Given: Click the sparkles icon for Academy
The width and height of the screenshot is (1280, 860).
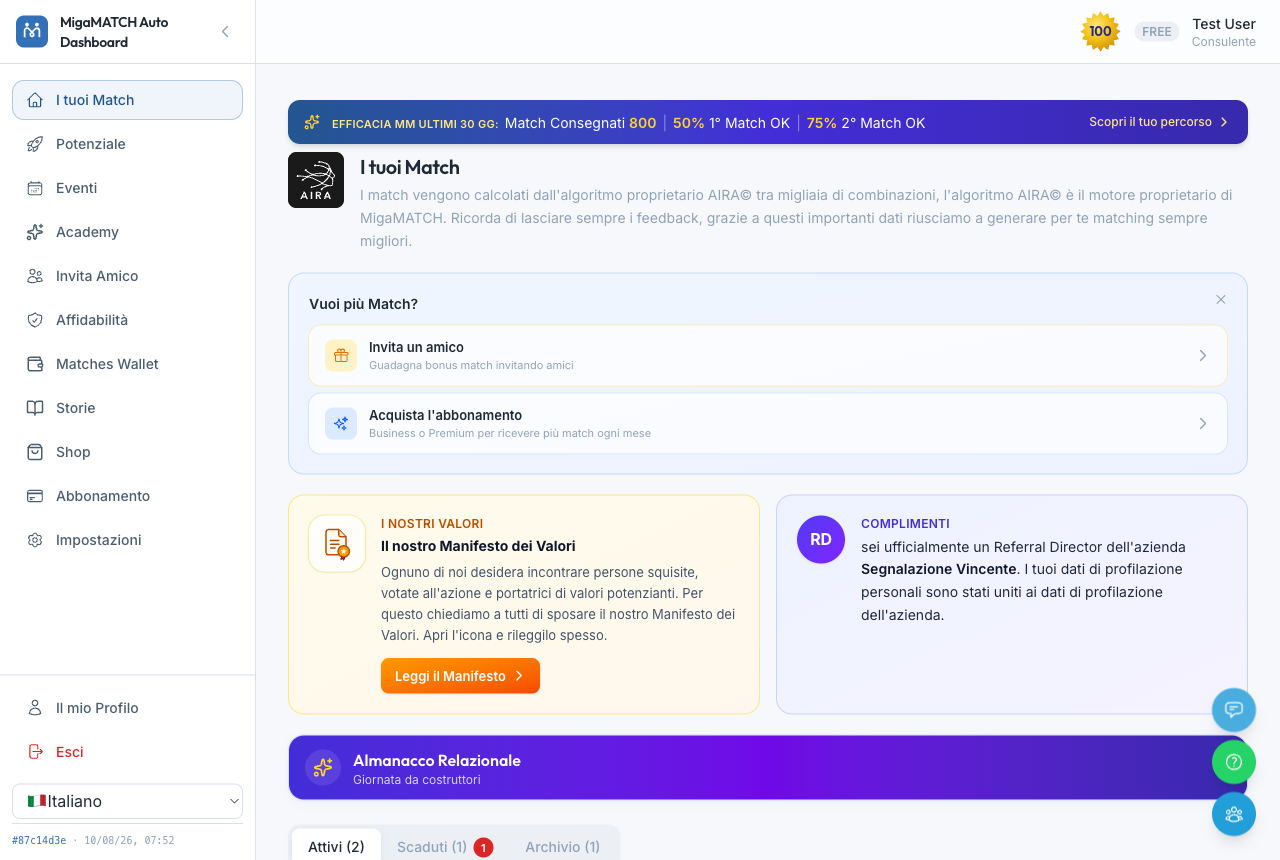Looking at the screenshot, I should click(35, 232).
